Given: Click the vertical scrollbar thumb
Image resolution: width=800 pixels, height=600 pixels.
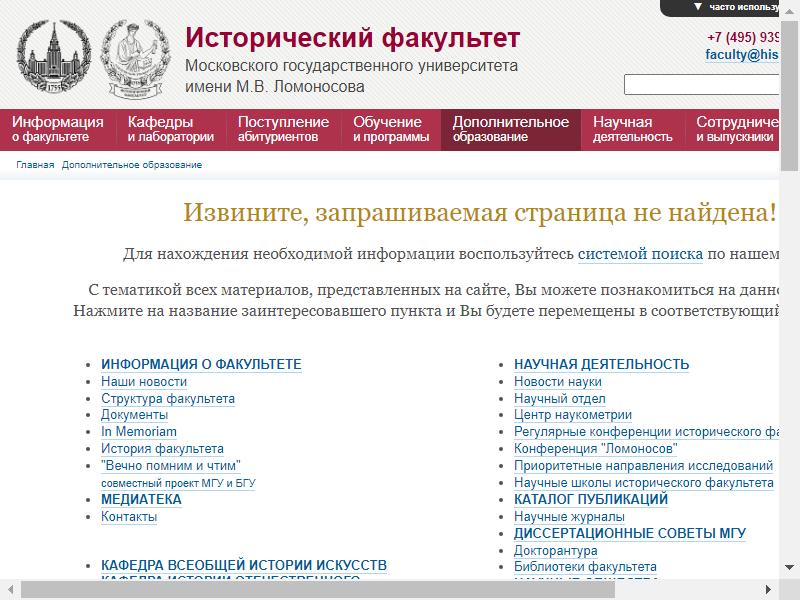Looking at the screenshot, I should point(790,90).
